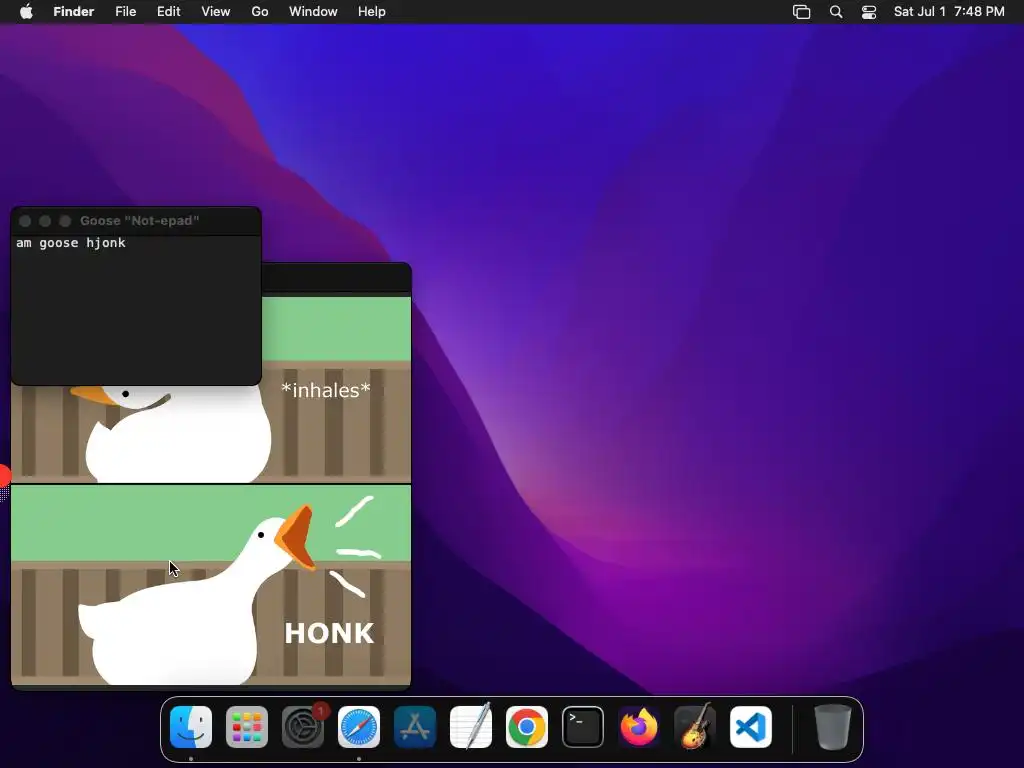
Task: Launch Google Chrome from the Dock
Action: point(527,727)
